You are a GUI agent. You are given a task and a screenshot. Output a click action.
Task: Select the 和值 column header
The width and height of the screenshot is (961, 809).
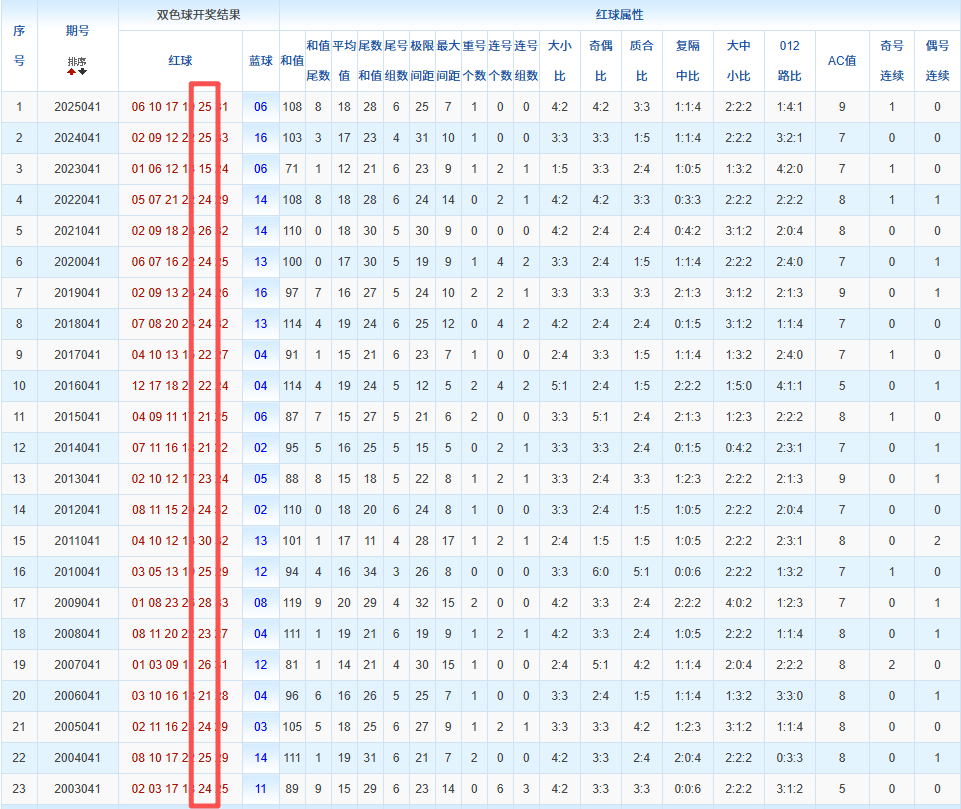(292, 60)
